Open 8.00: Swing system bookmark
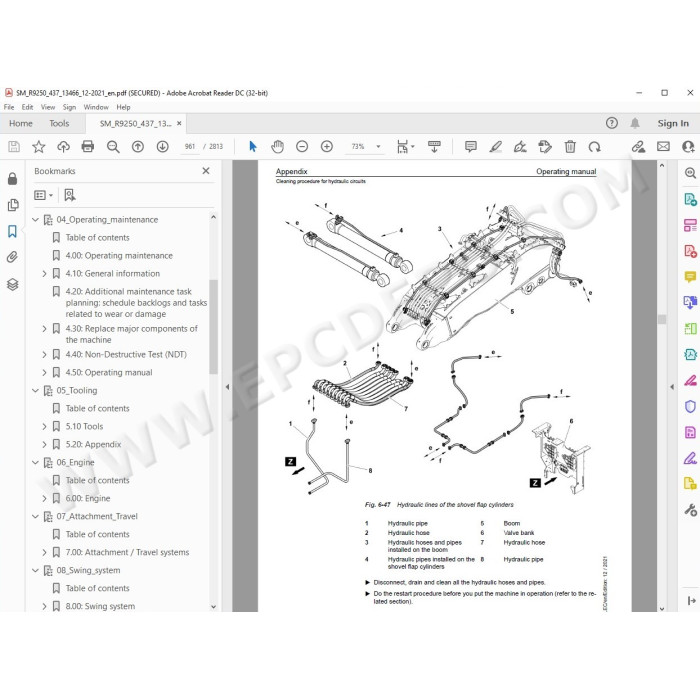 click(100, 606)
